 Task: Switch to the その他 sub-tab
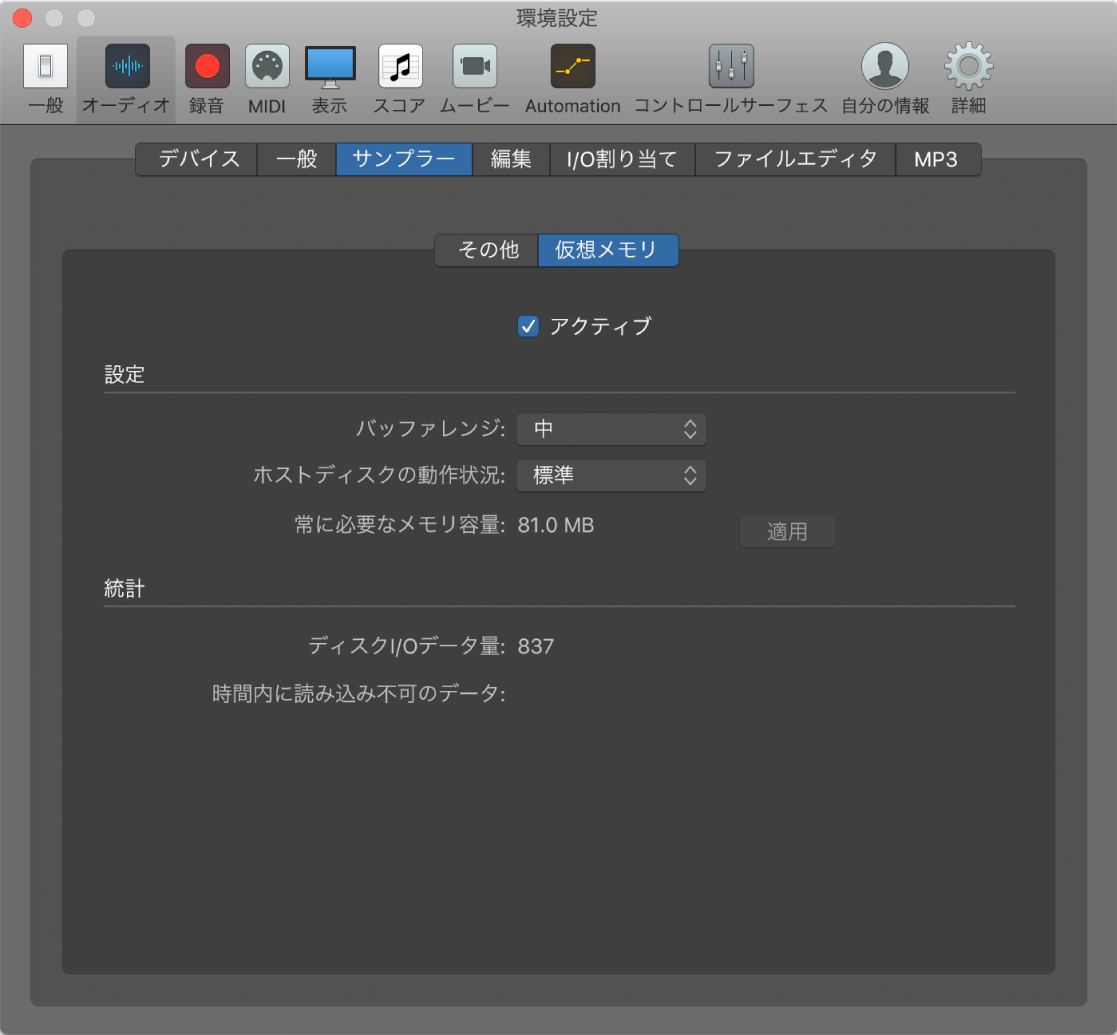click(486, 250)
